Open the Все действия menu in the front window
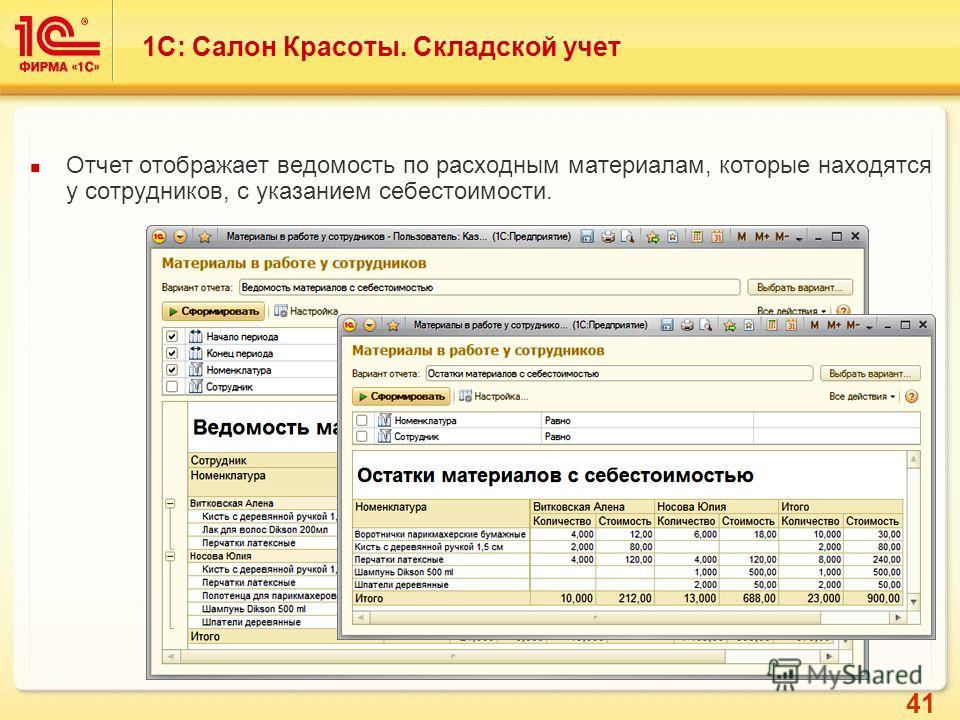The width and height of the screenshot is (960, 720). 862,397
